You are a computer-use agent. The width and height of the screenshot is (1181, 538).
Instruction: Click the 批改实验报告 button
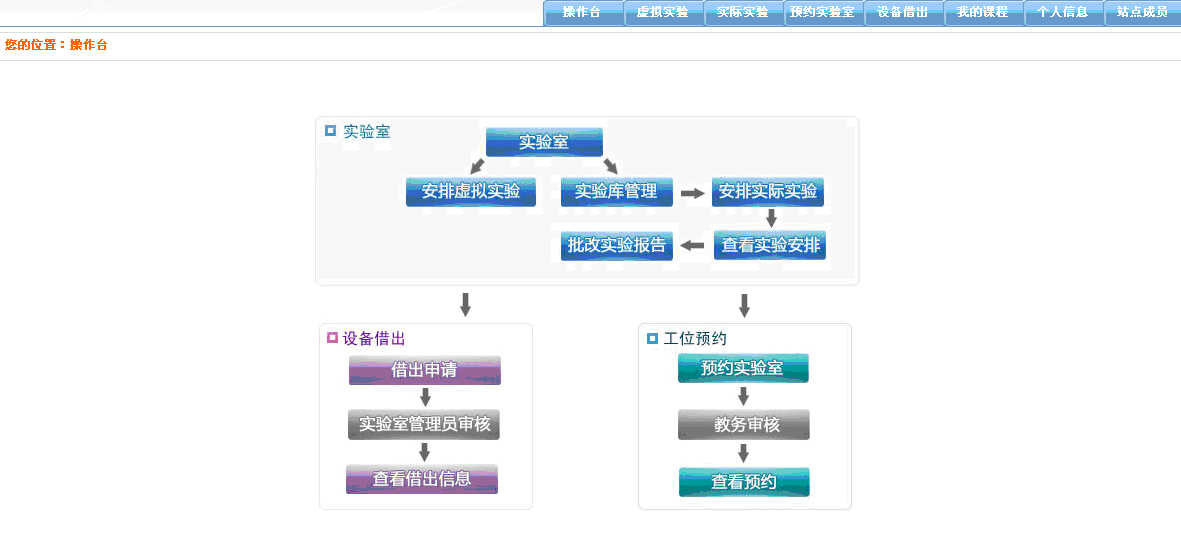pyautogui.click(x=617, y=246)
